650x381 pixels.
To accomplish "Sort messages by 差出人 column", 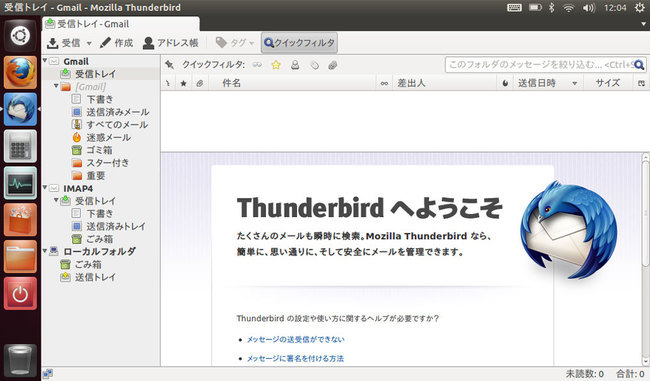I will point(444,83).
